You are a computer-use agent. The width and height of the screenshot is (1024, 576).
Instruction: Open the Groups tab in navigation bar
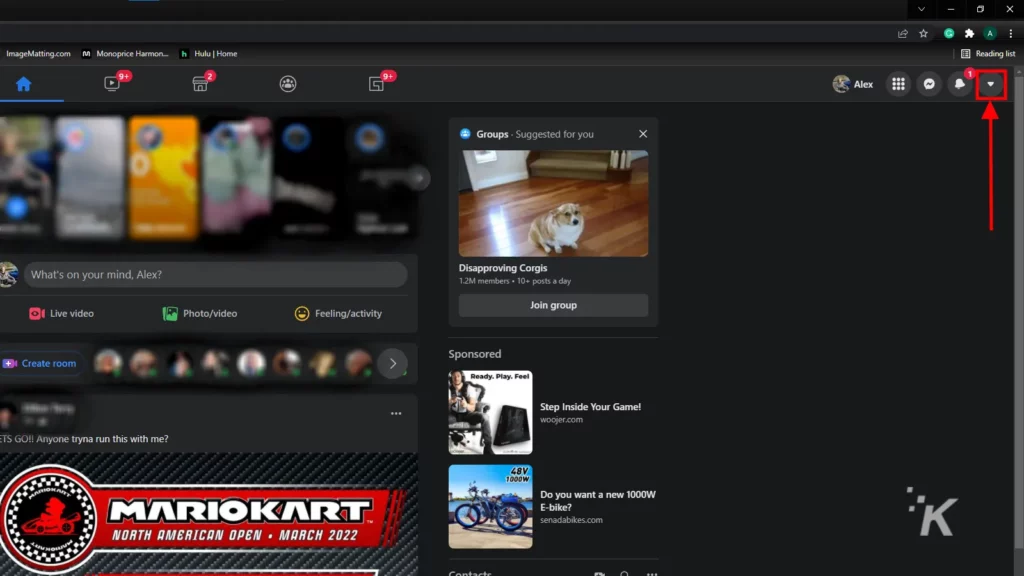pyautogui.click(x=288, y=84)
